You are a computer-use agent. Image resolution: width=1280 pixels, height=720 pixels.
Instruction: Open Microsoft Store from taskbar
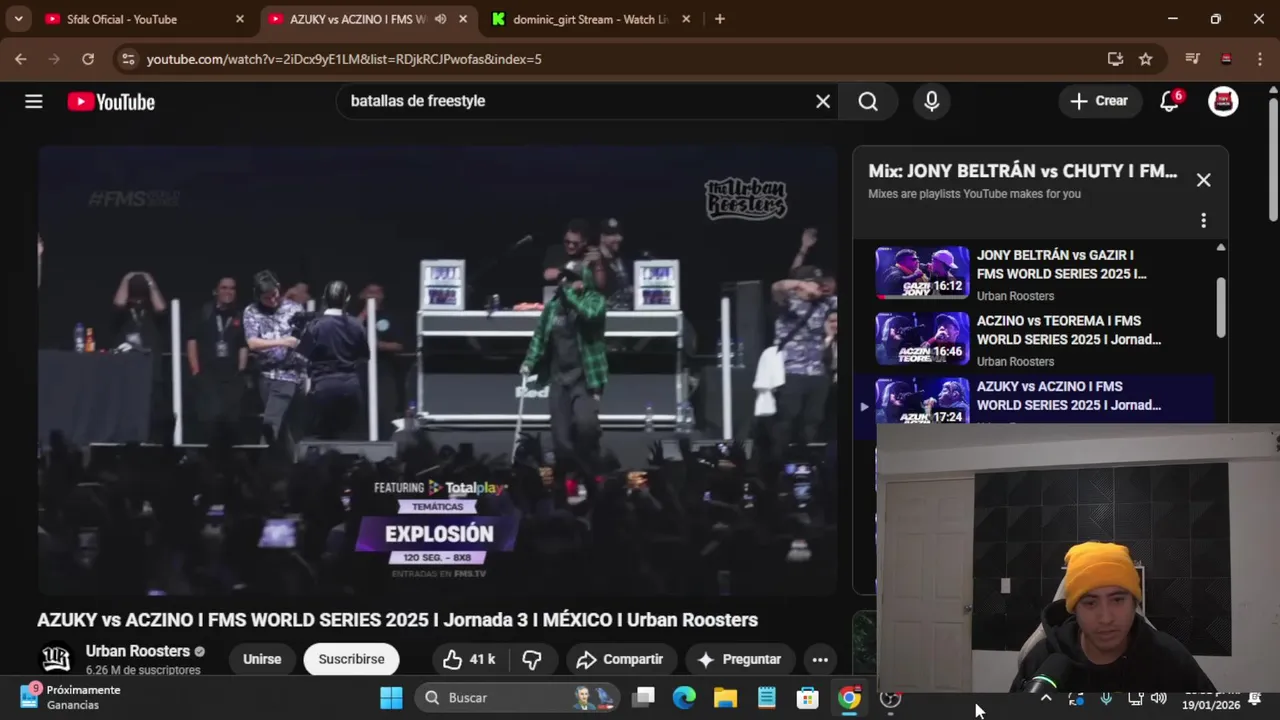[x=807, y=697]
